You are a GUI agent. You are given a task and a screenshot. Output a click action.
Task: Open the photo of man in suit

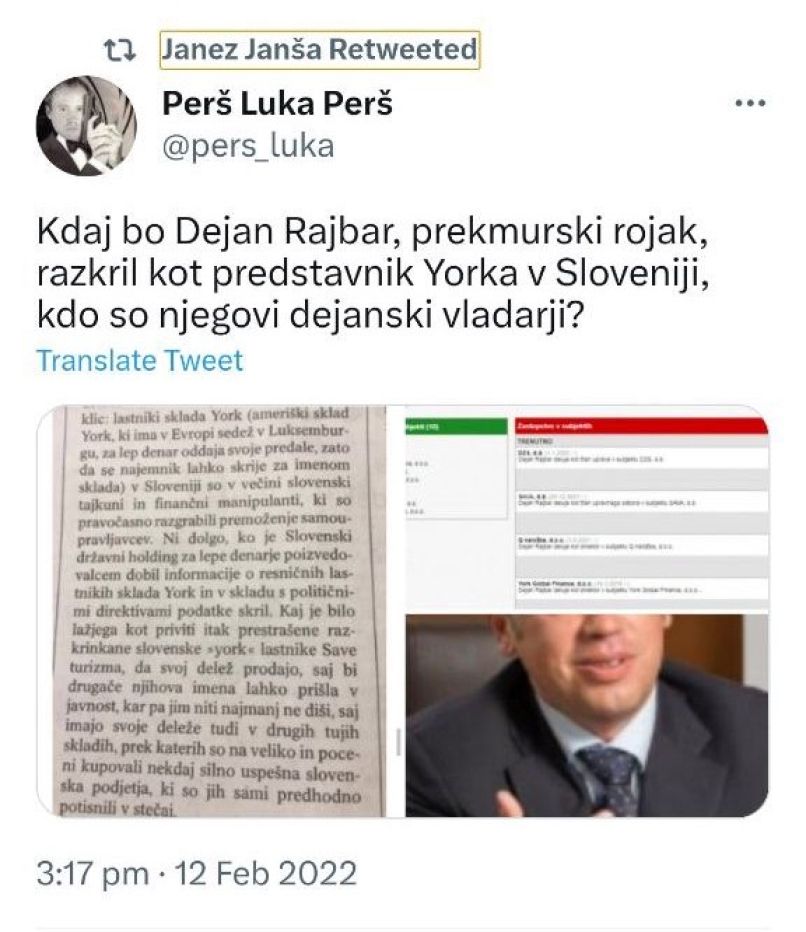point(587,716)
